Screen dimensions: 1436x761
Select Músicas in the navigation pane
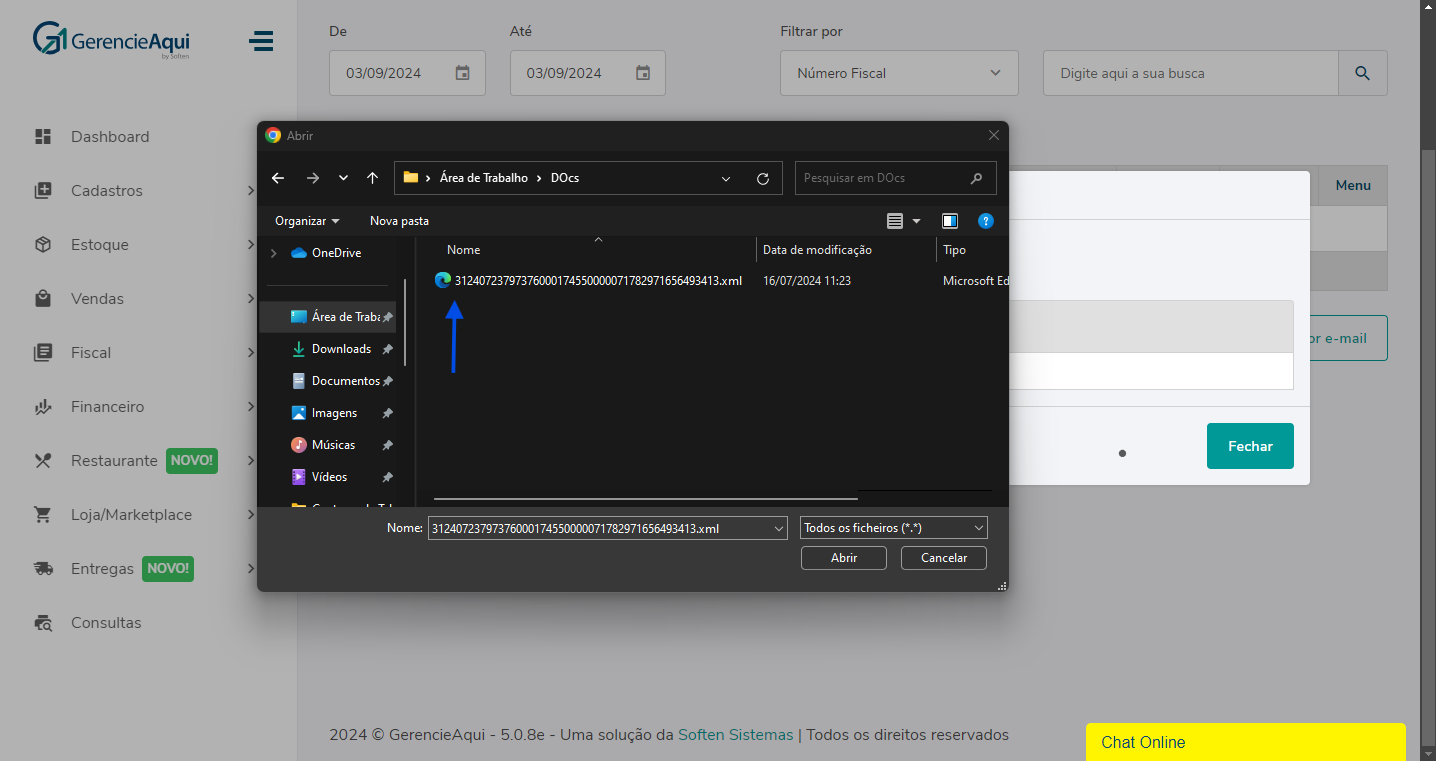tap(333, 444)
